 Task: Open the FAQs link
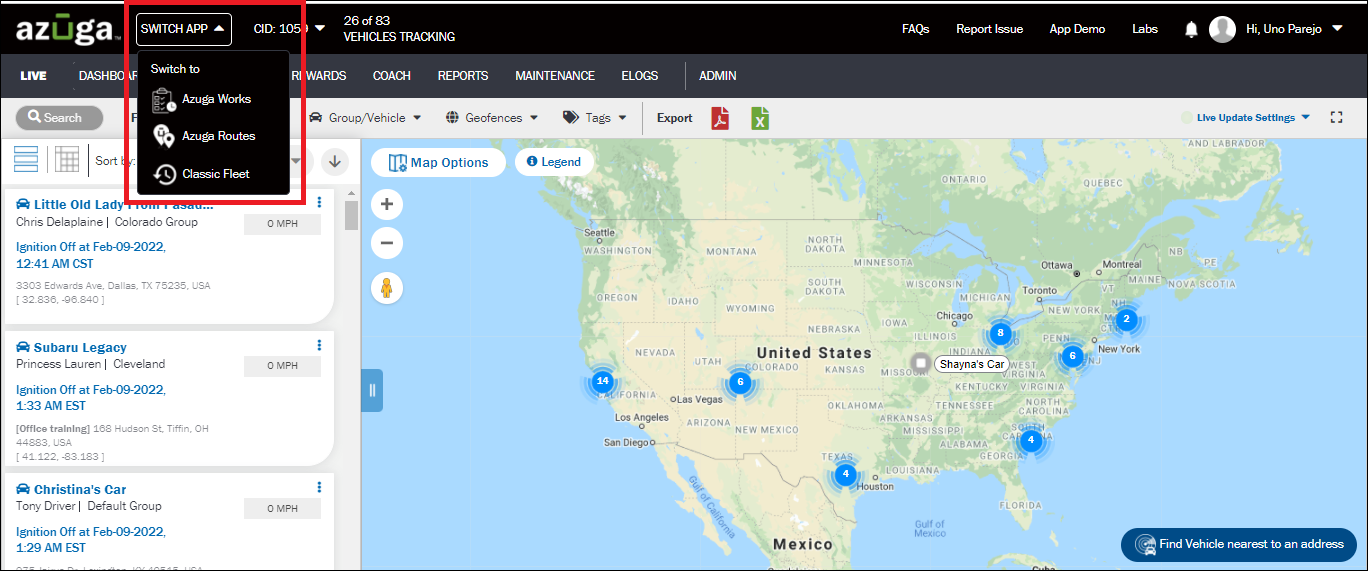tap(915, 29)
